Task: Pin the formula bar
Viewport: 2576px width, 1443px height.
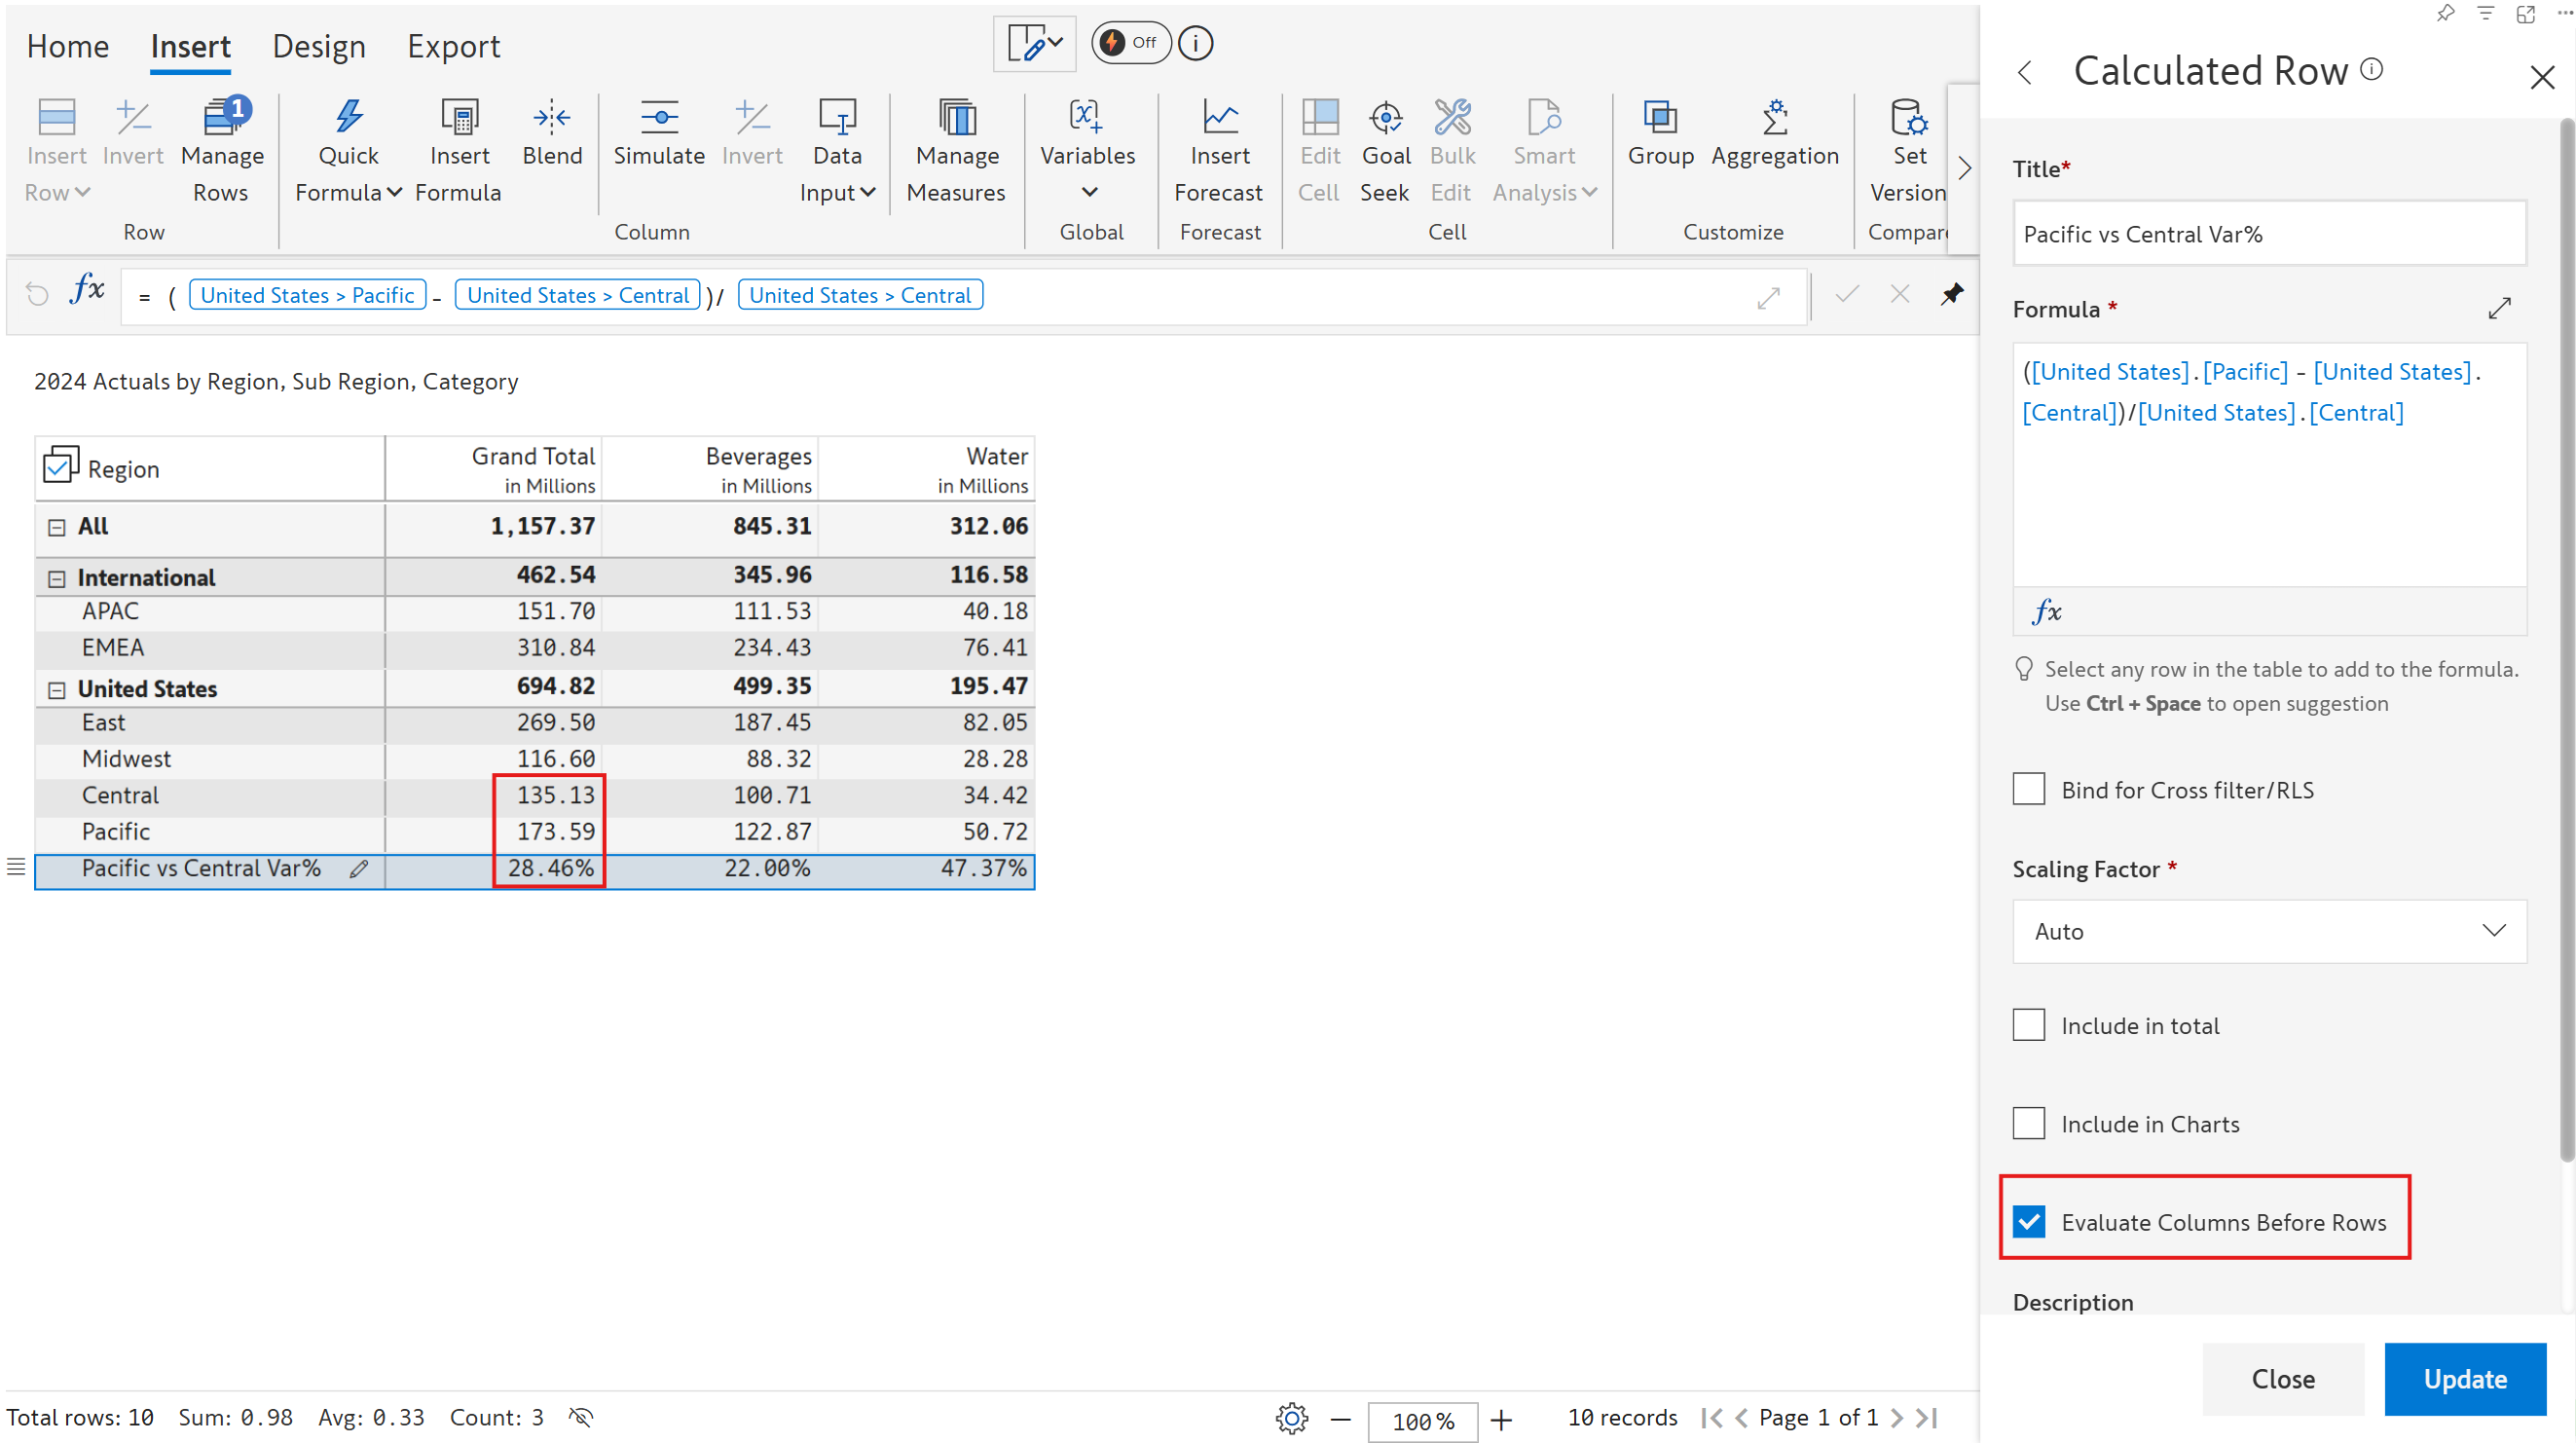Action: [1951, 294]
